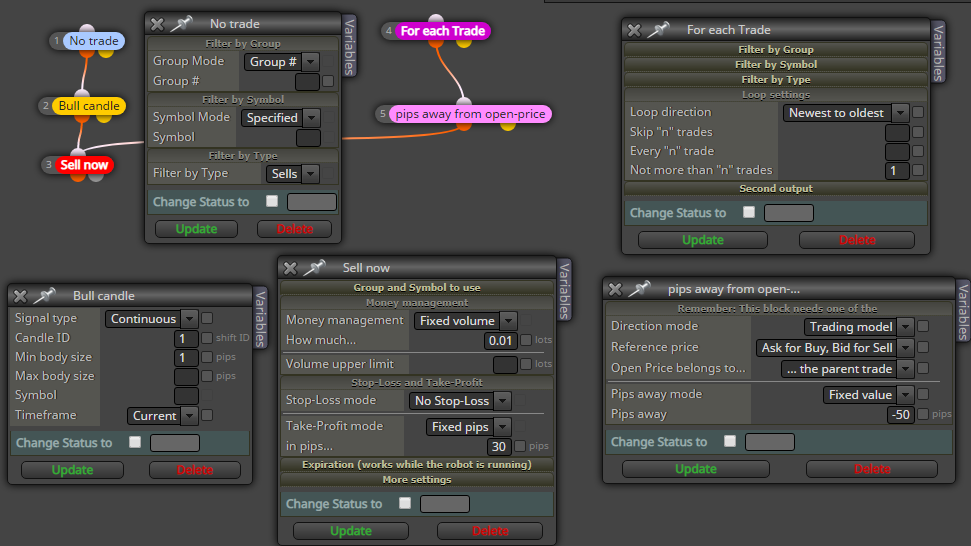Pin the For each Trade panel

(658, 30)
